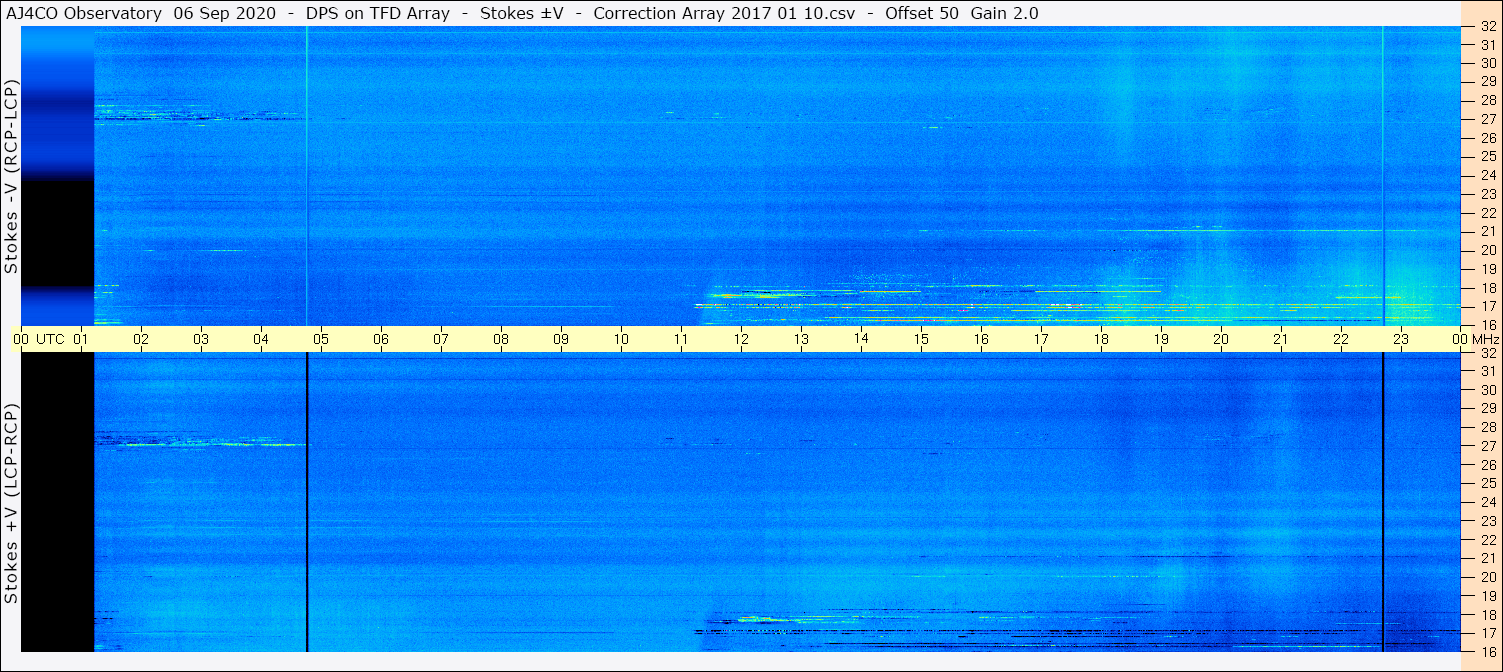Select hour 08 on the UTC time axis
The width and height of the screenshot is (1503, 672).
click(501, 339)
